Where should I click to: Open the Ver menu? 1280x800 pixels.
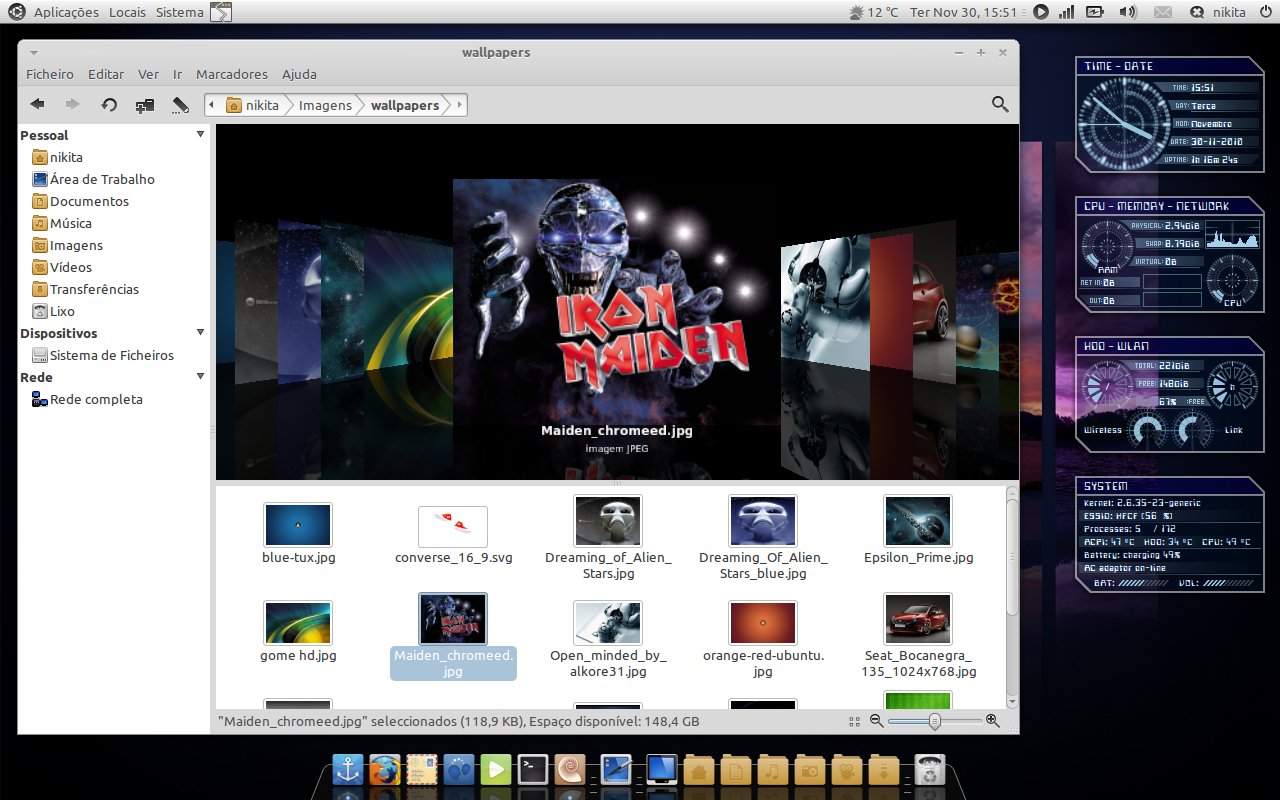click(x=148, y=74)
